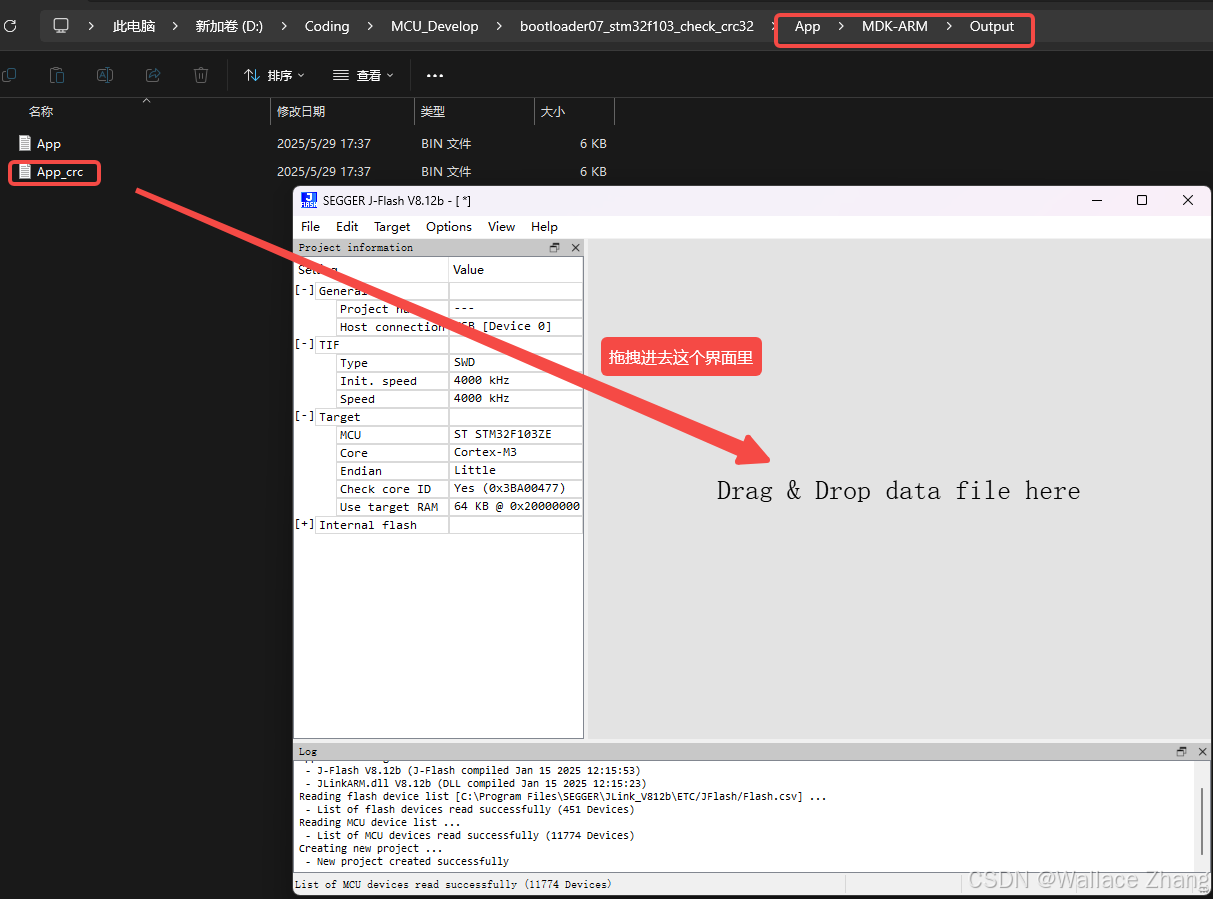Click the Drag & Drop data file area
Image resolution: width=1213 pixels, height=899 pixels.
(898, 490)
